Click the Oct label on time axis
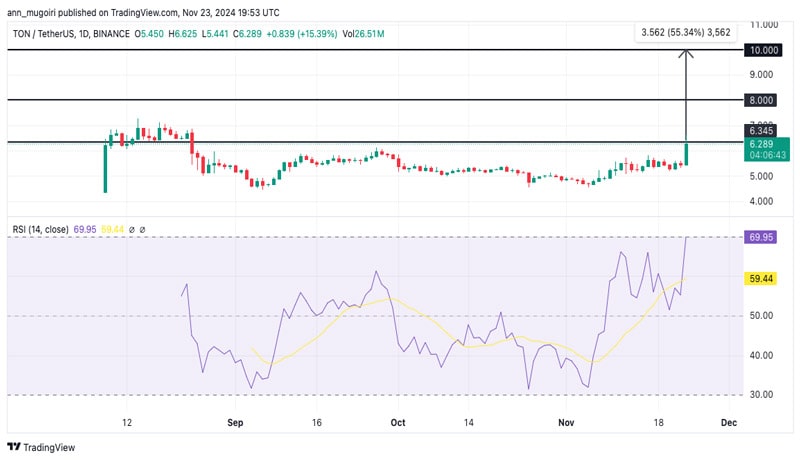The image size is (800, 460). 398,422
